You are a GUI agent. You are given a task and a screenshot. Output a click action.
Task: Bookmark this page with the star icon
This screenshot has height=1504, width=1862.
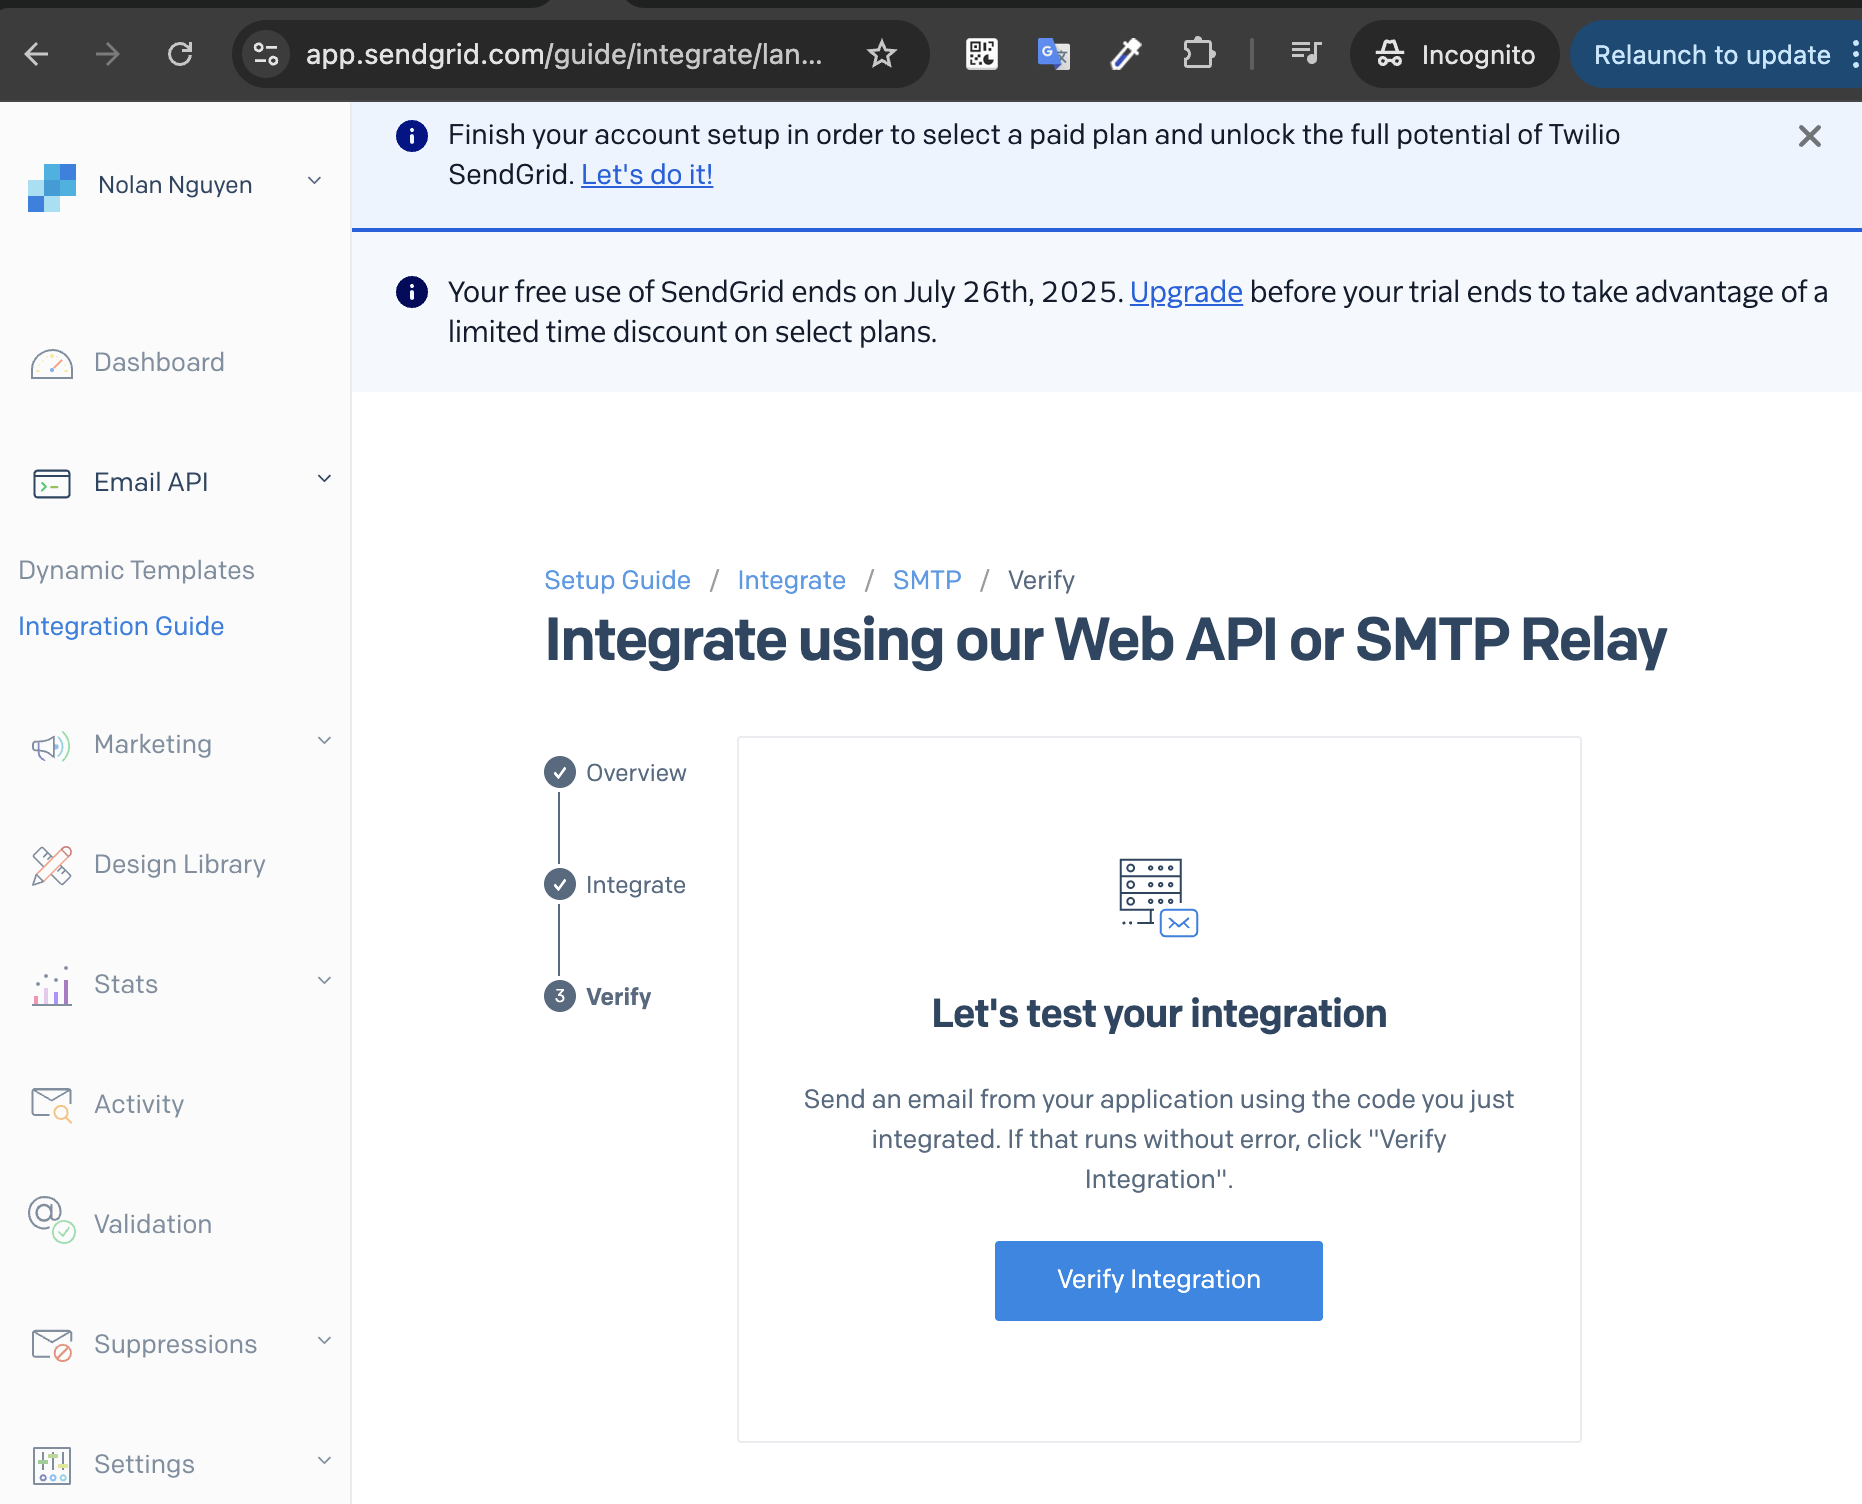pyautogui.click(x=881, y=54)
